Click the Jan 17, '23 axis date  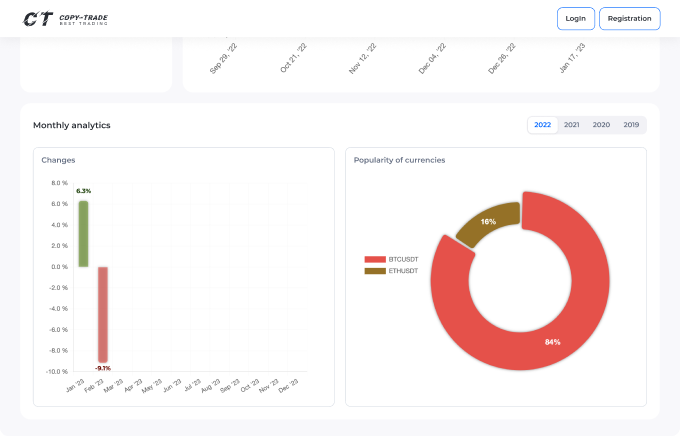click(x=572, y=58)
